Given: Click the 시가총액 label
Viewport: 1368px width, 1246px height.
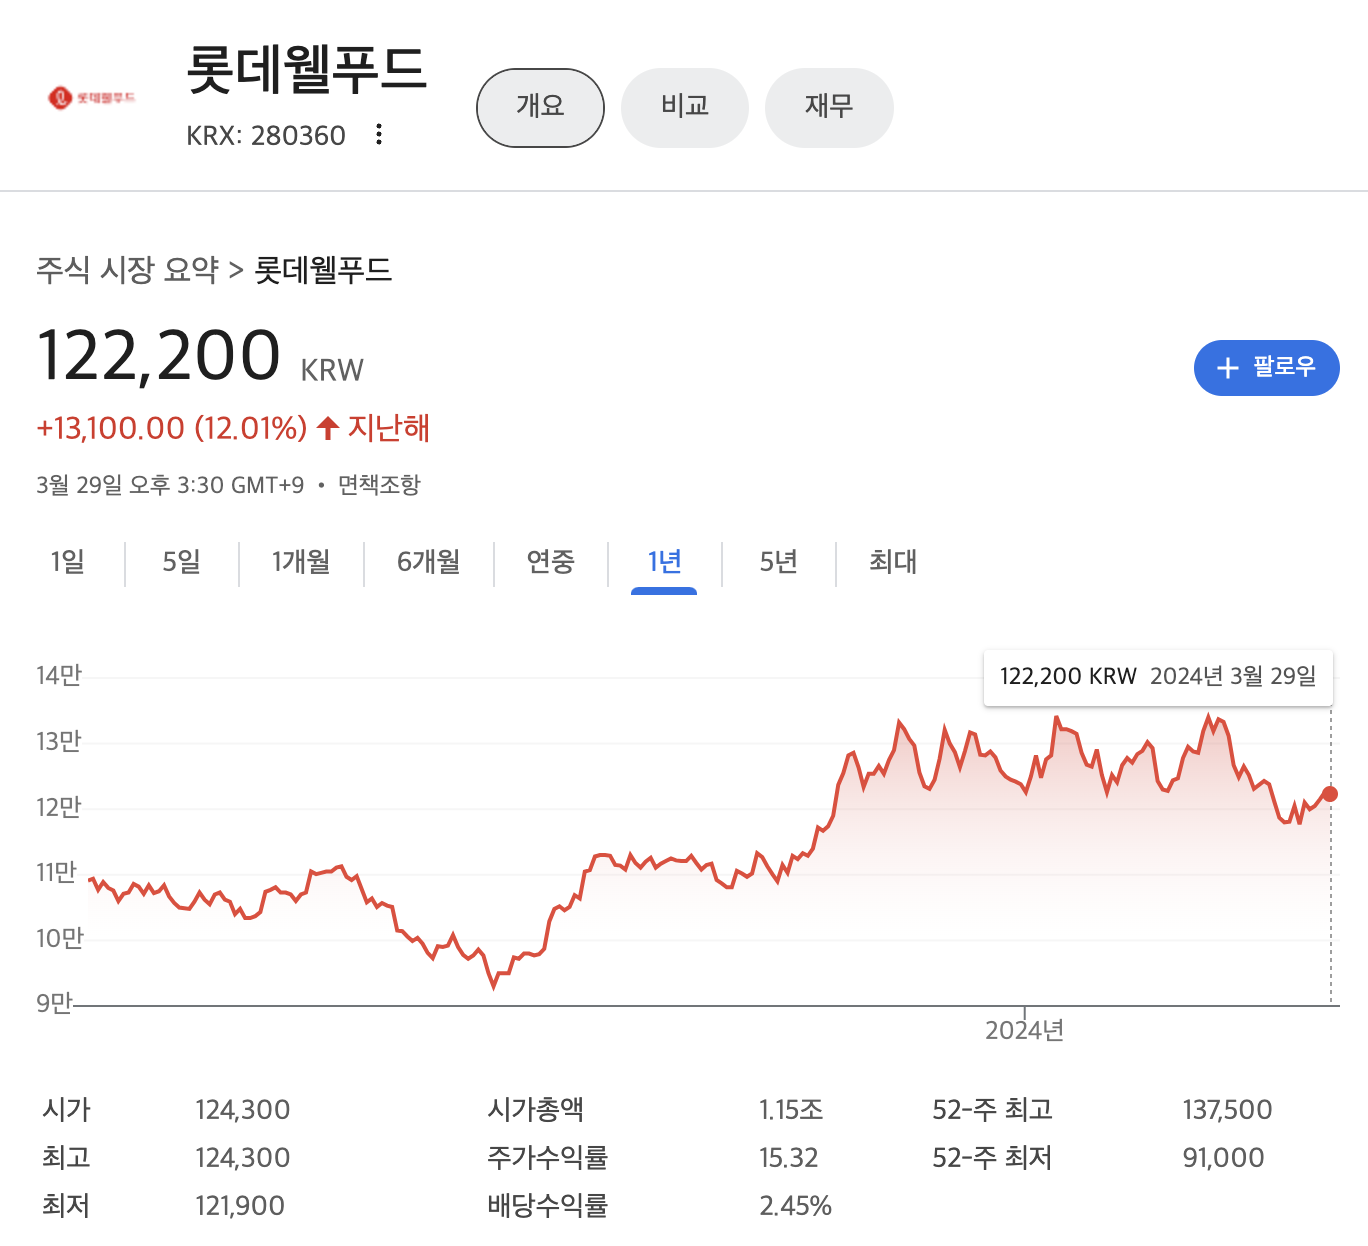Looking at the screenshot, I should click(x=536, y=1109).
